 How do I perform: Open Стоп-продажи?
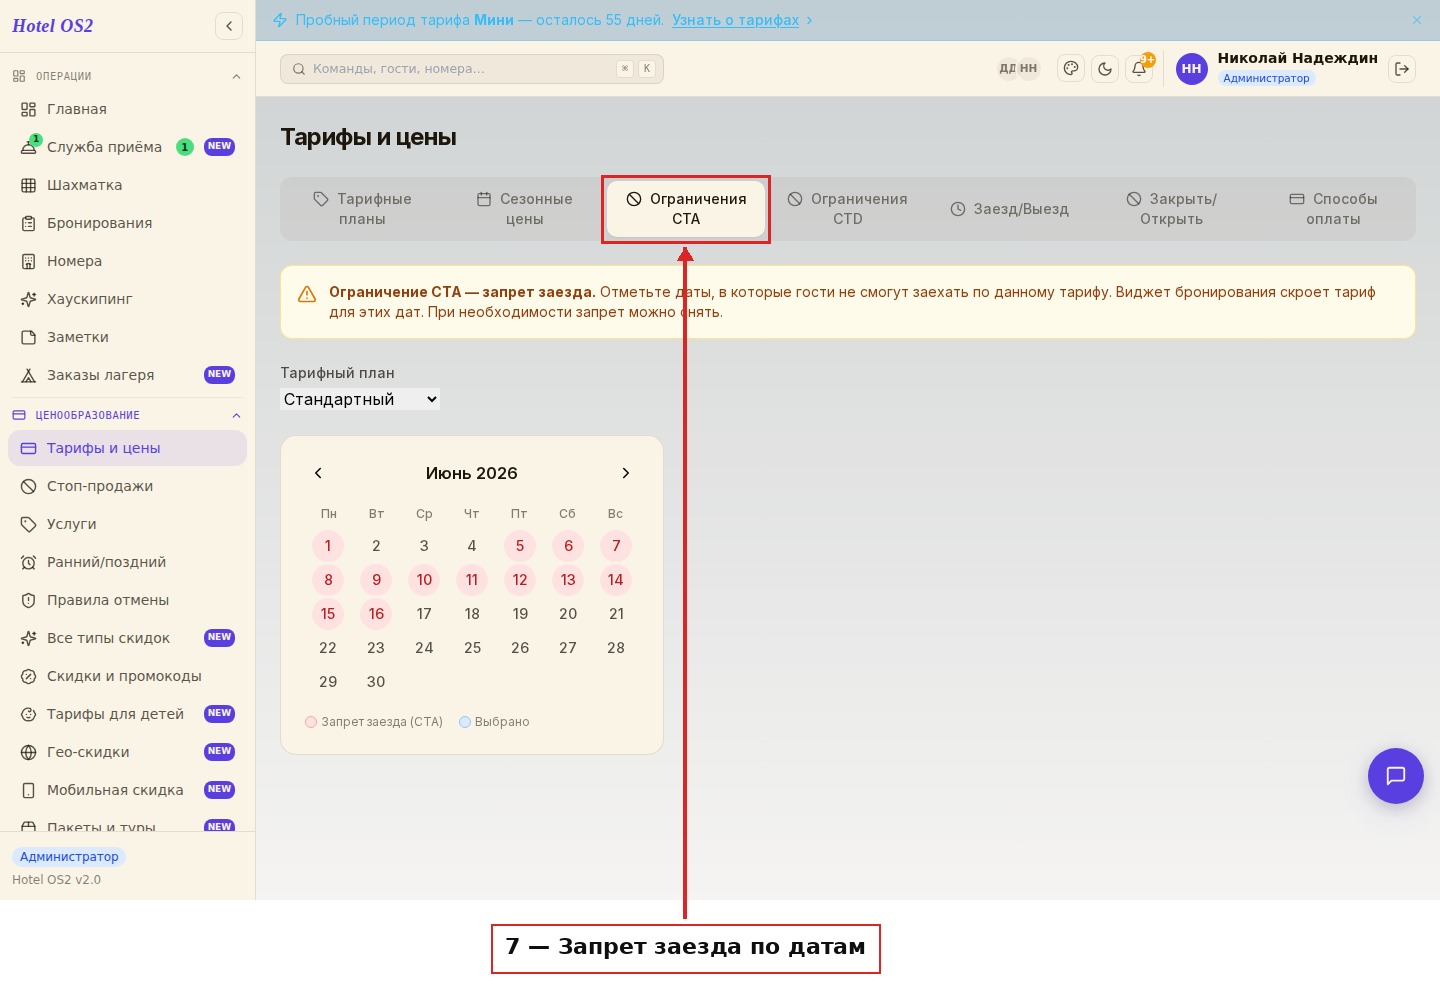pos(127,486)
